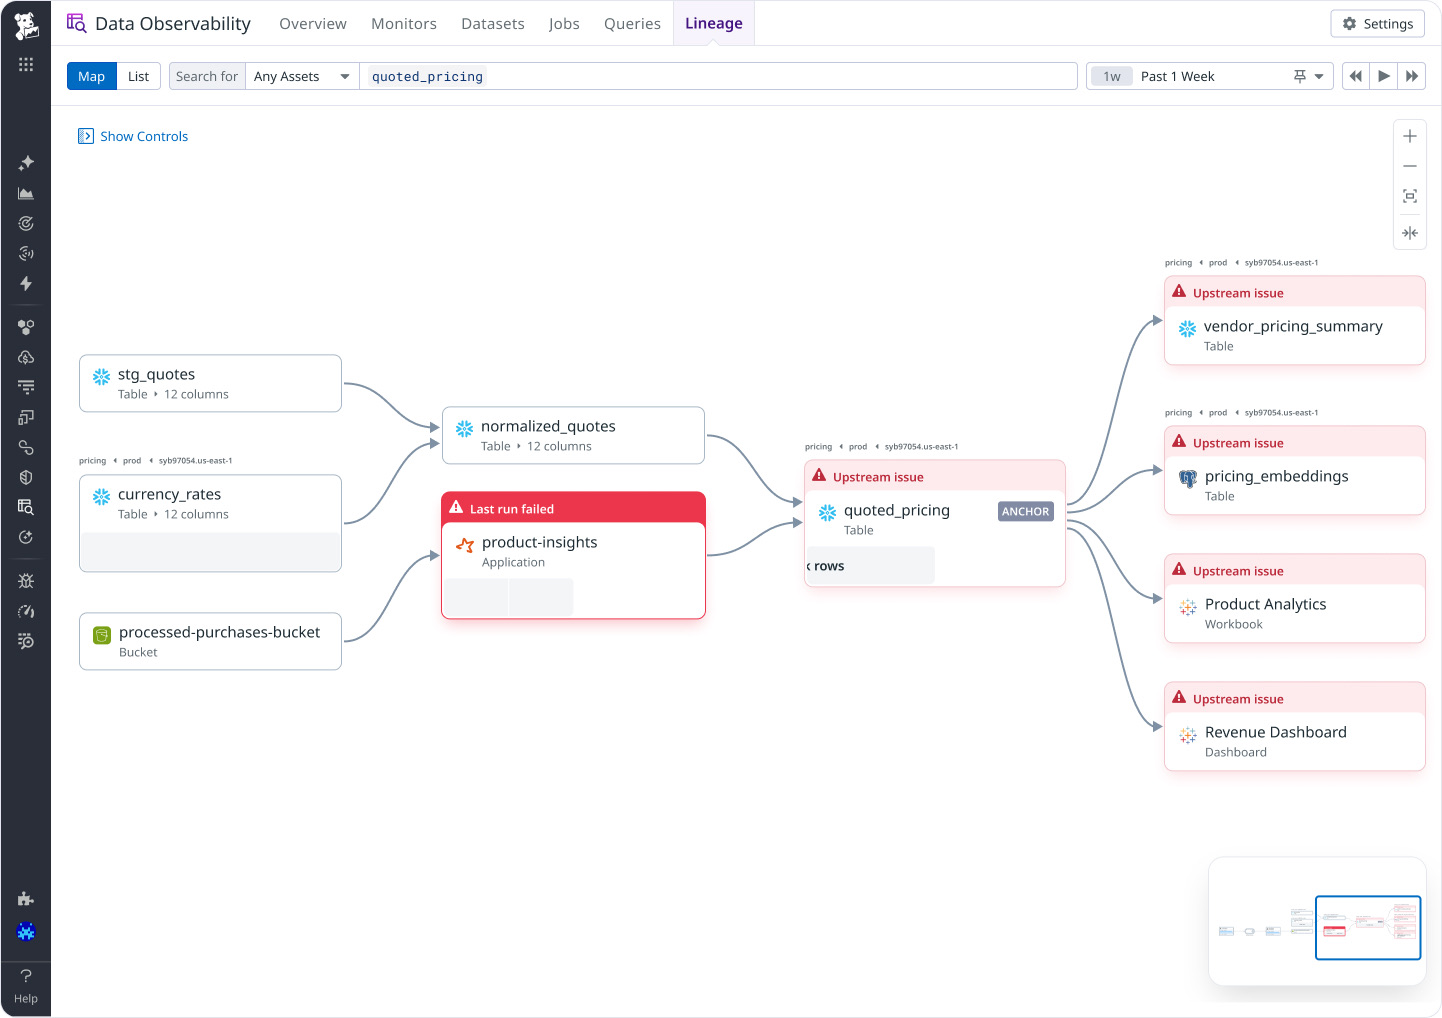The width and height of the screenshot is (1442, 1018).
Task: Expand currency_rates 12 columns
Action: click(191, 514)
